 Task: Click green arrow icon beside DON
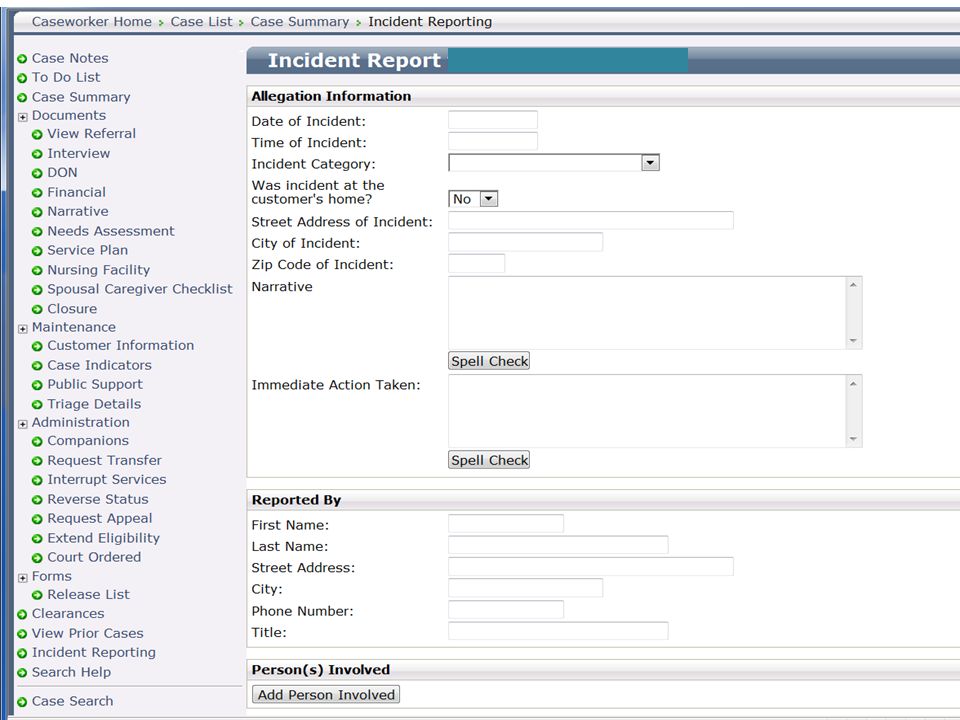[37, 174]
